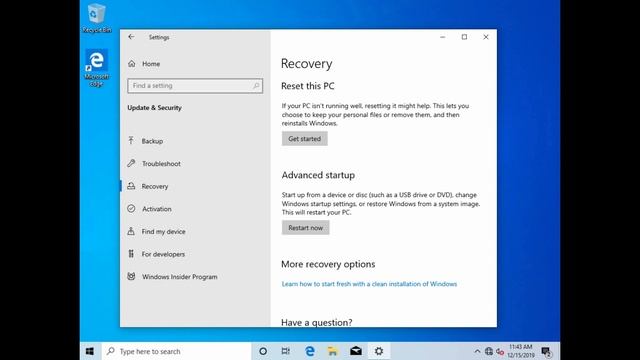Screen dimensions: 640x360
Task: Click the More recovery options heading
Action: pos(328,264)
